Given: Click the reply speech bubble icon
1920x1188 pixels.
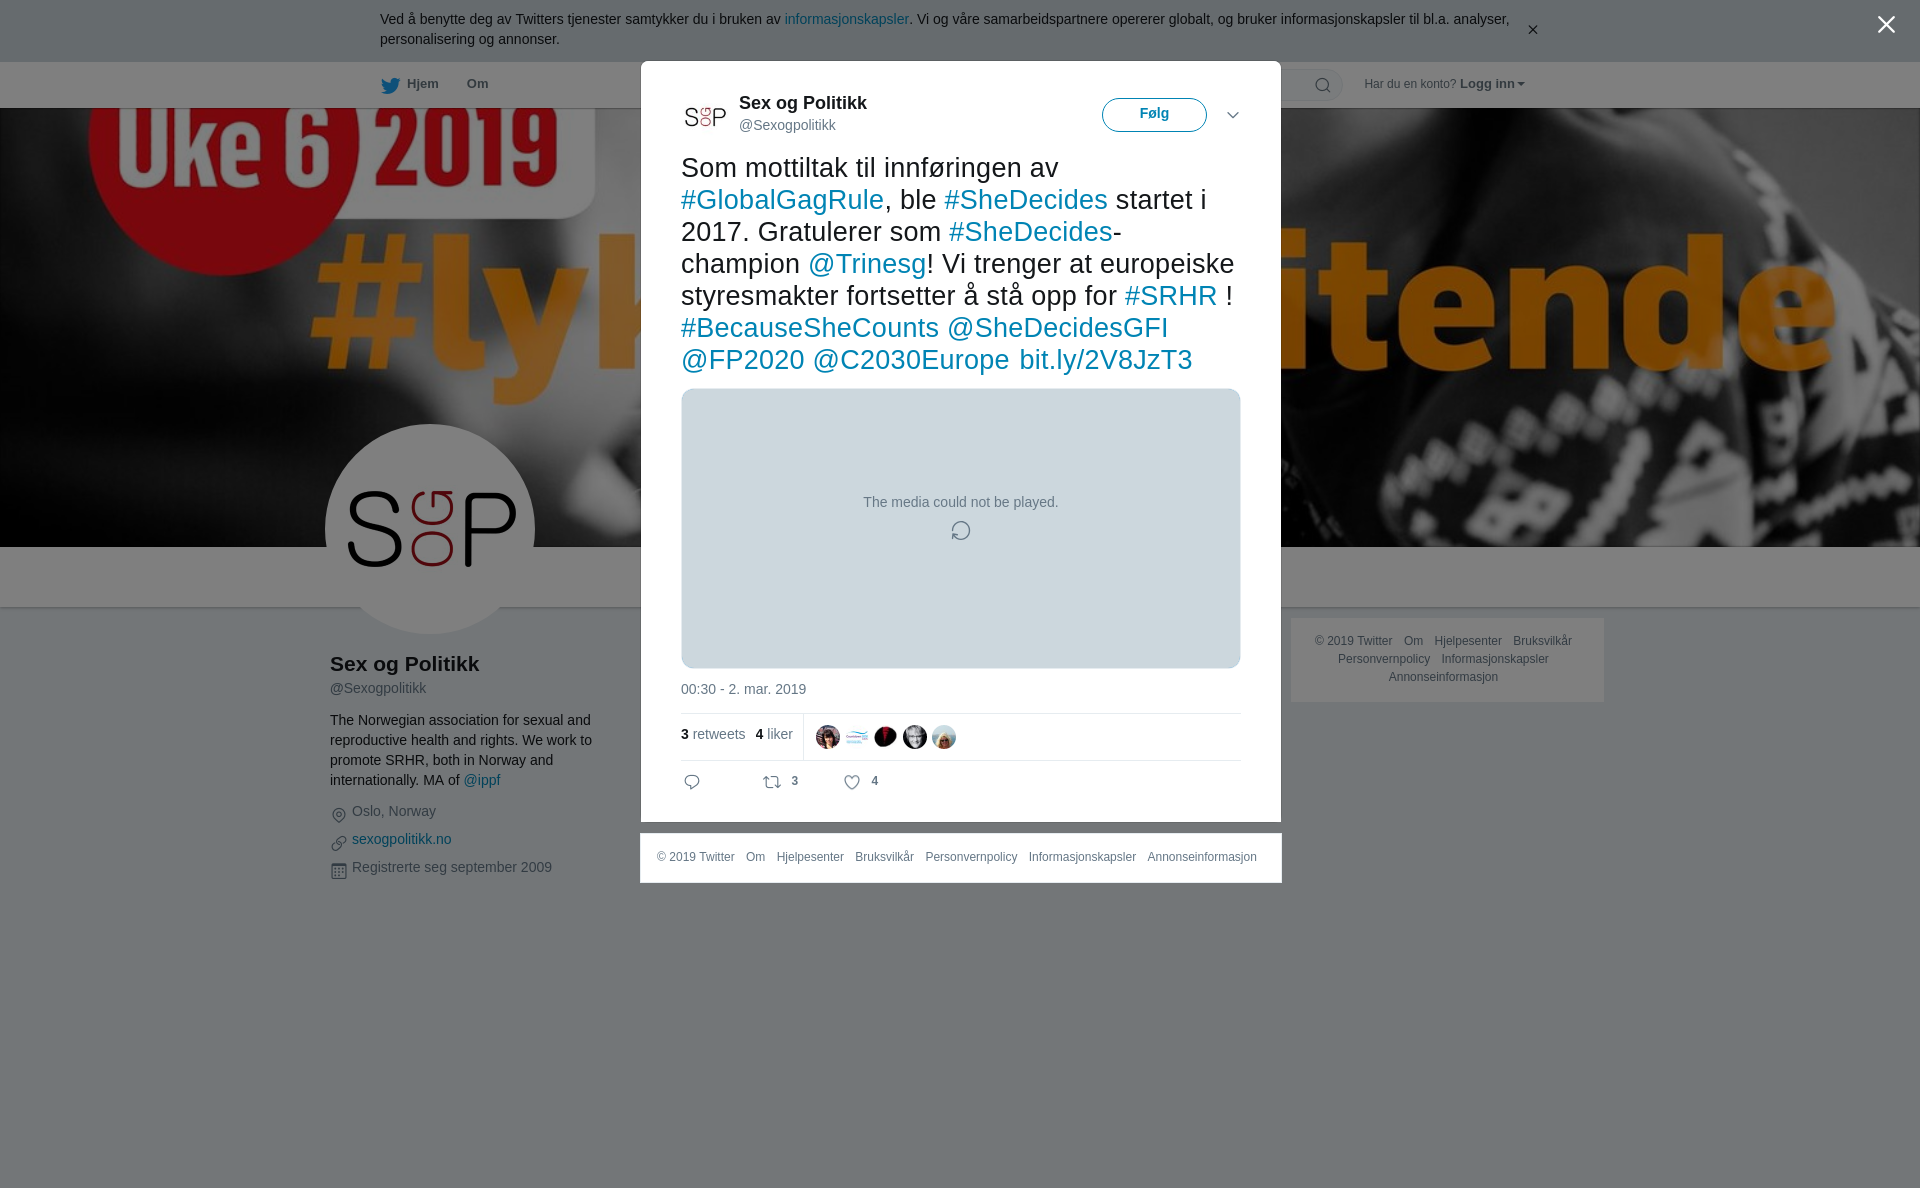Looking at the screenshot, I should [x=692, y=782].
